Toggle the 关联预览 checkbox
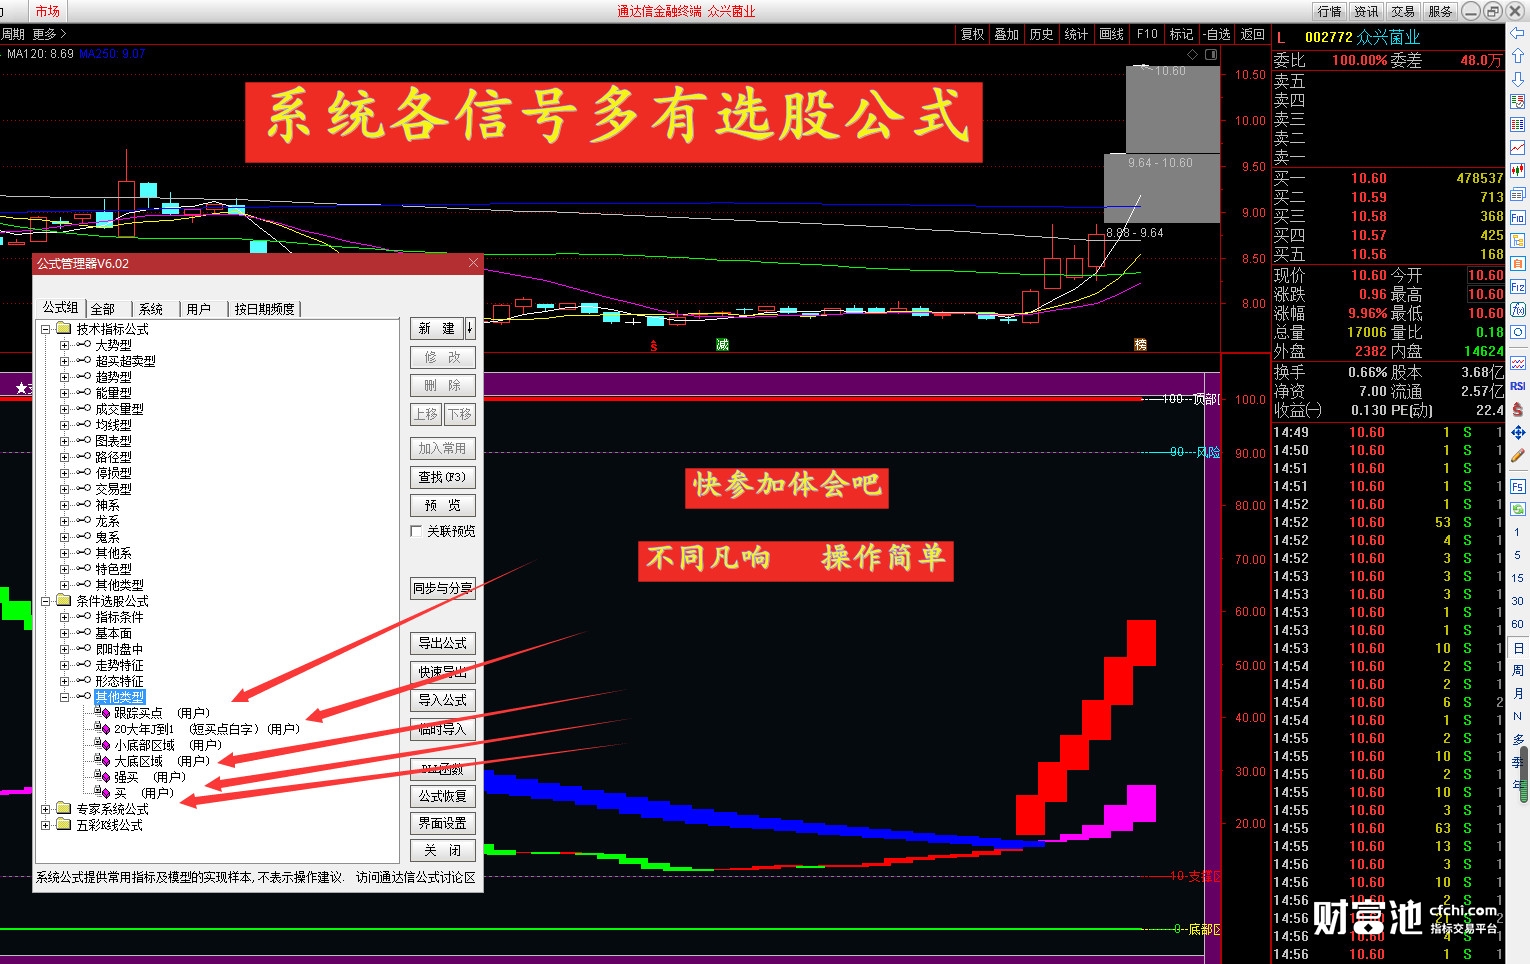 416,531
